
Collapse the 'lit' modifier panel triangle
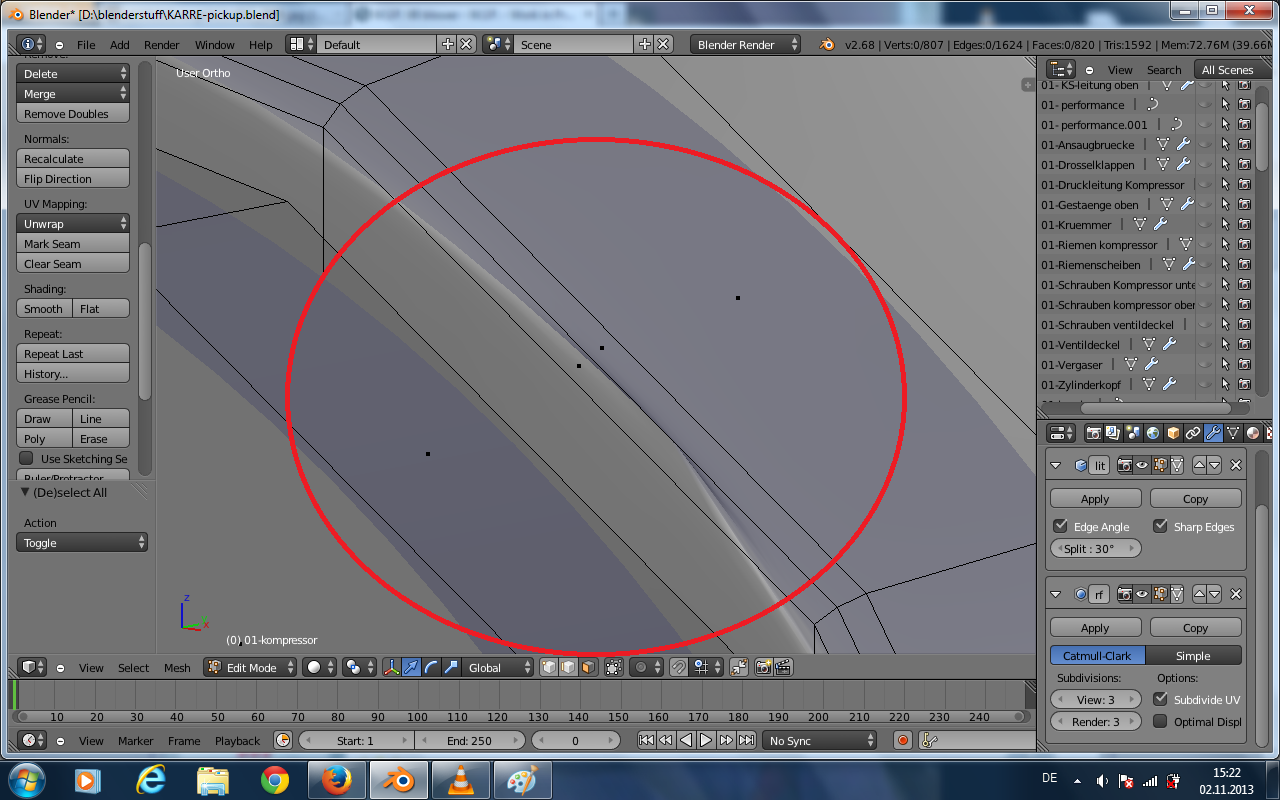1056,465
